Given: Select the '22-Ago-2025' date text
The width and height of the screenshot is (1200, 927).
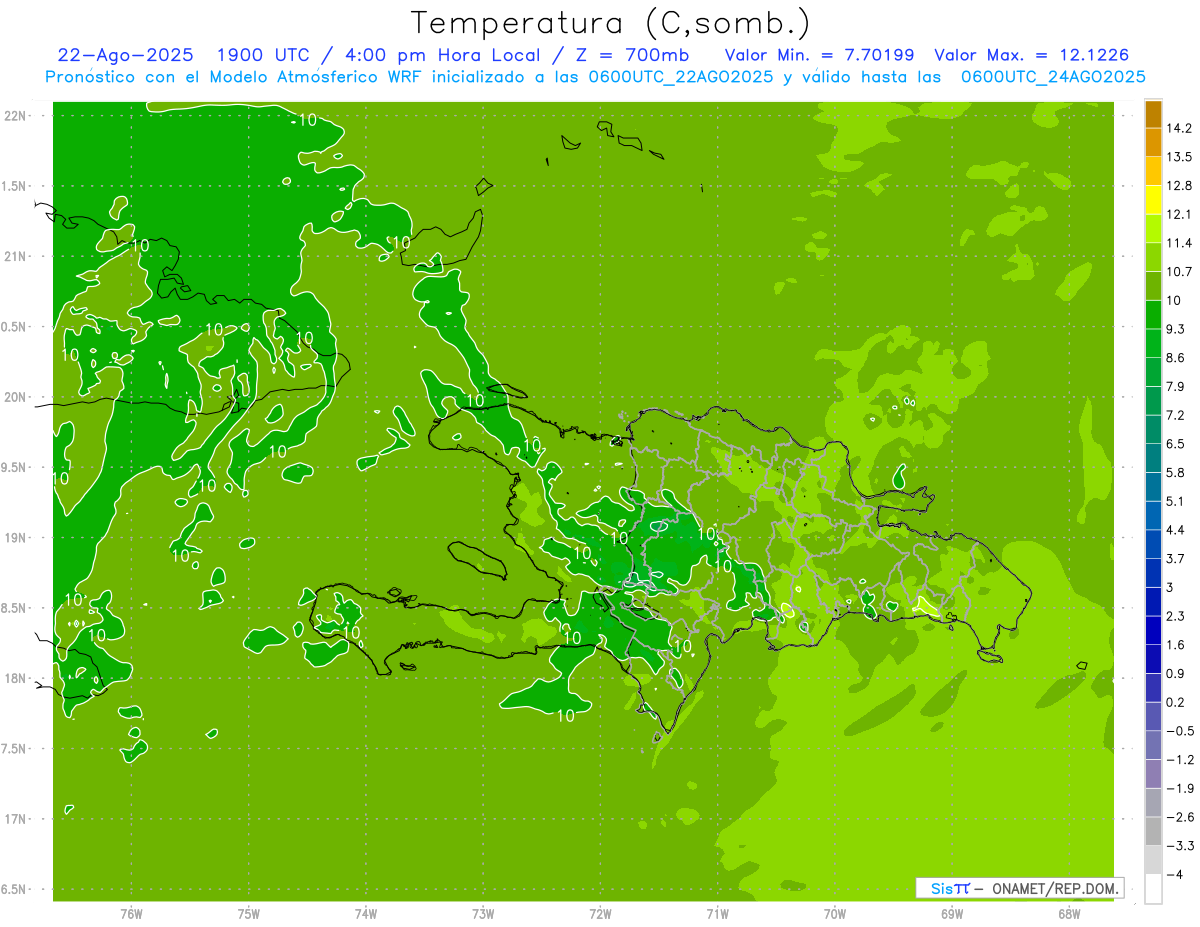Looking at the screenshot, I should (123, 55).
